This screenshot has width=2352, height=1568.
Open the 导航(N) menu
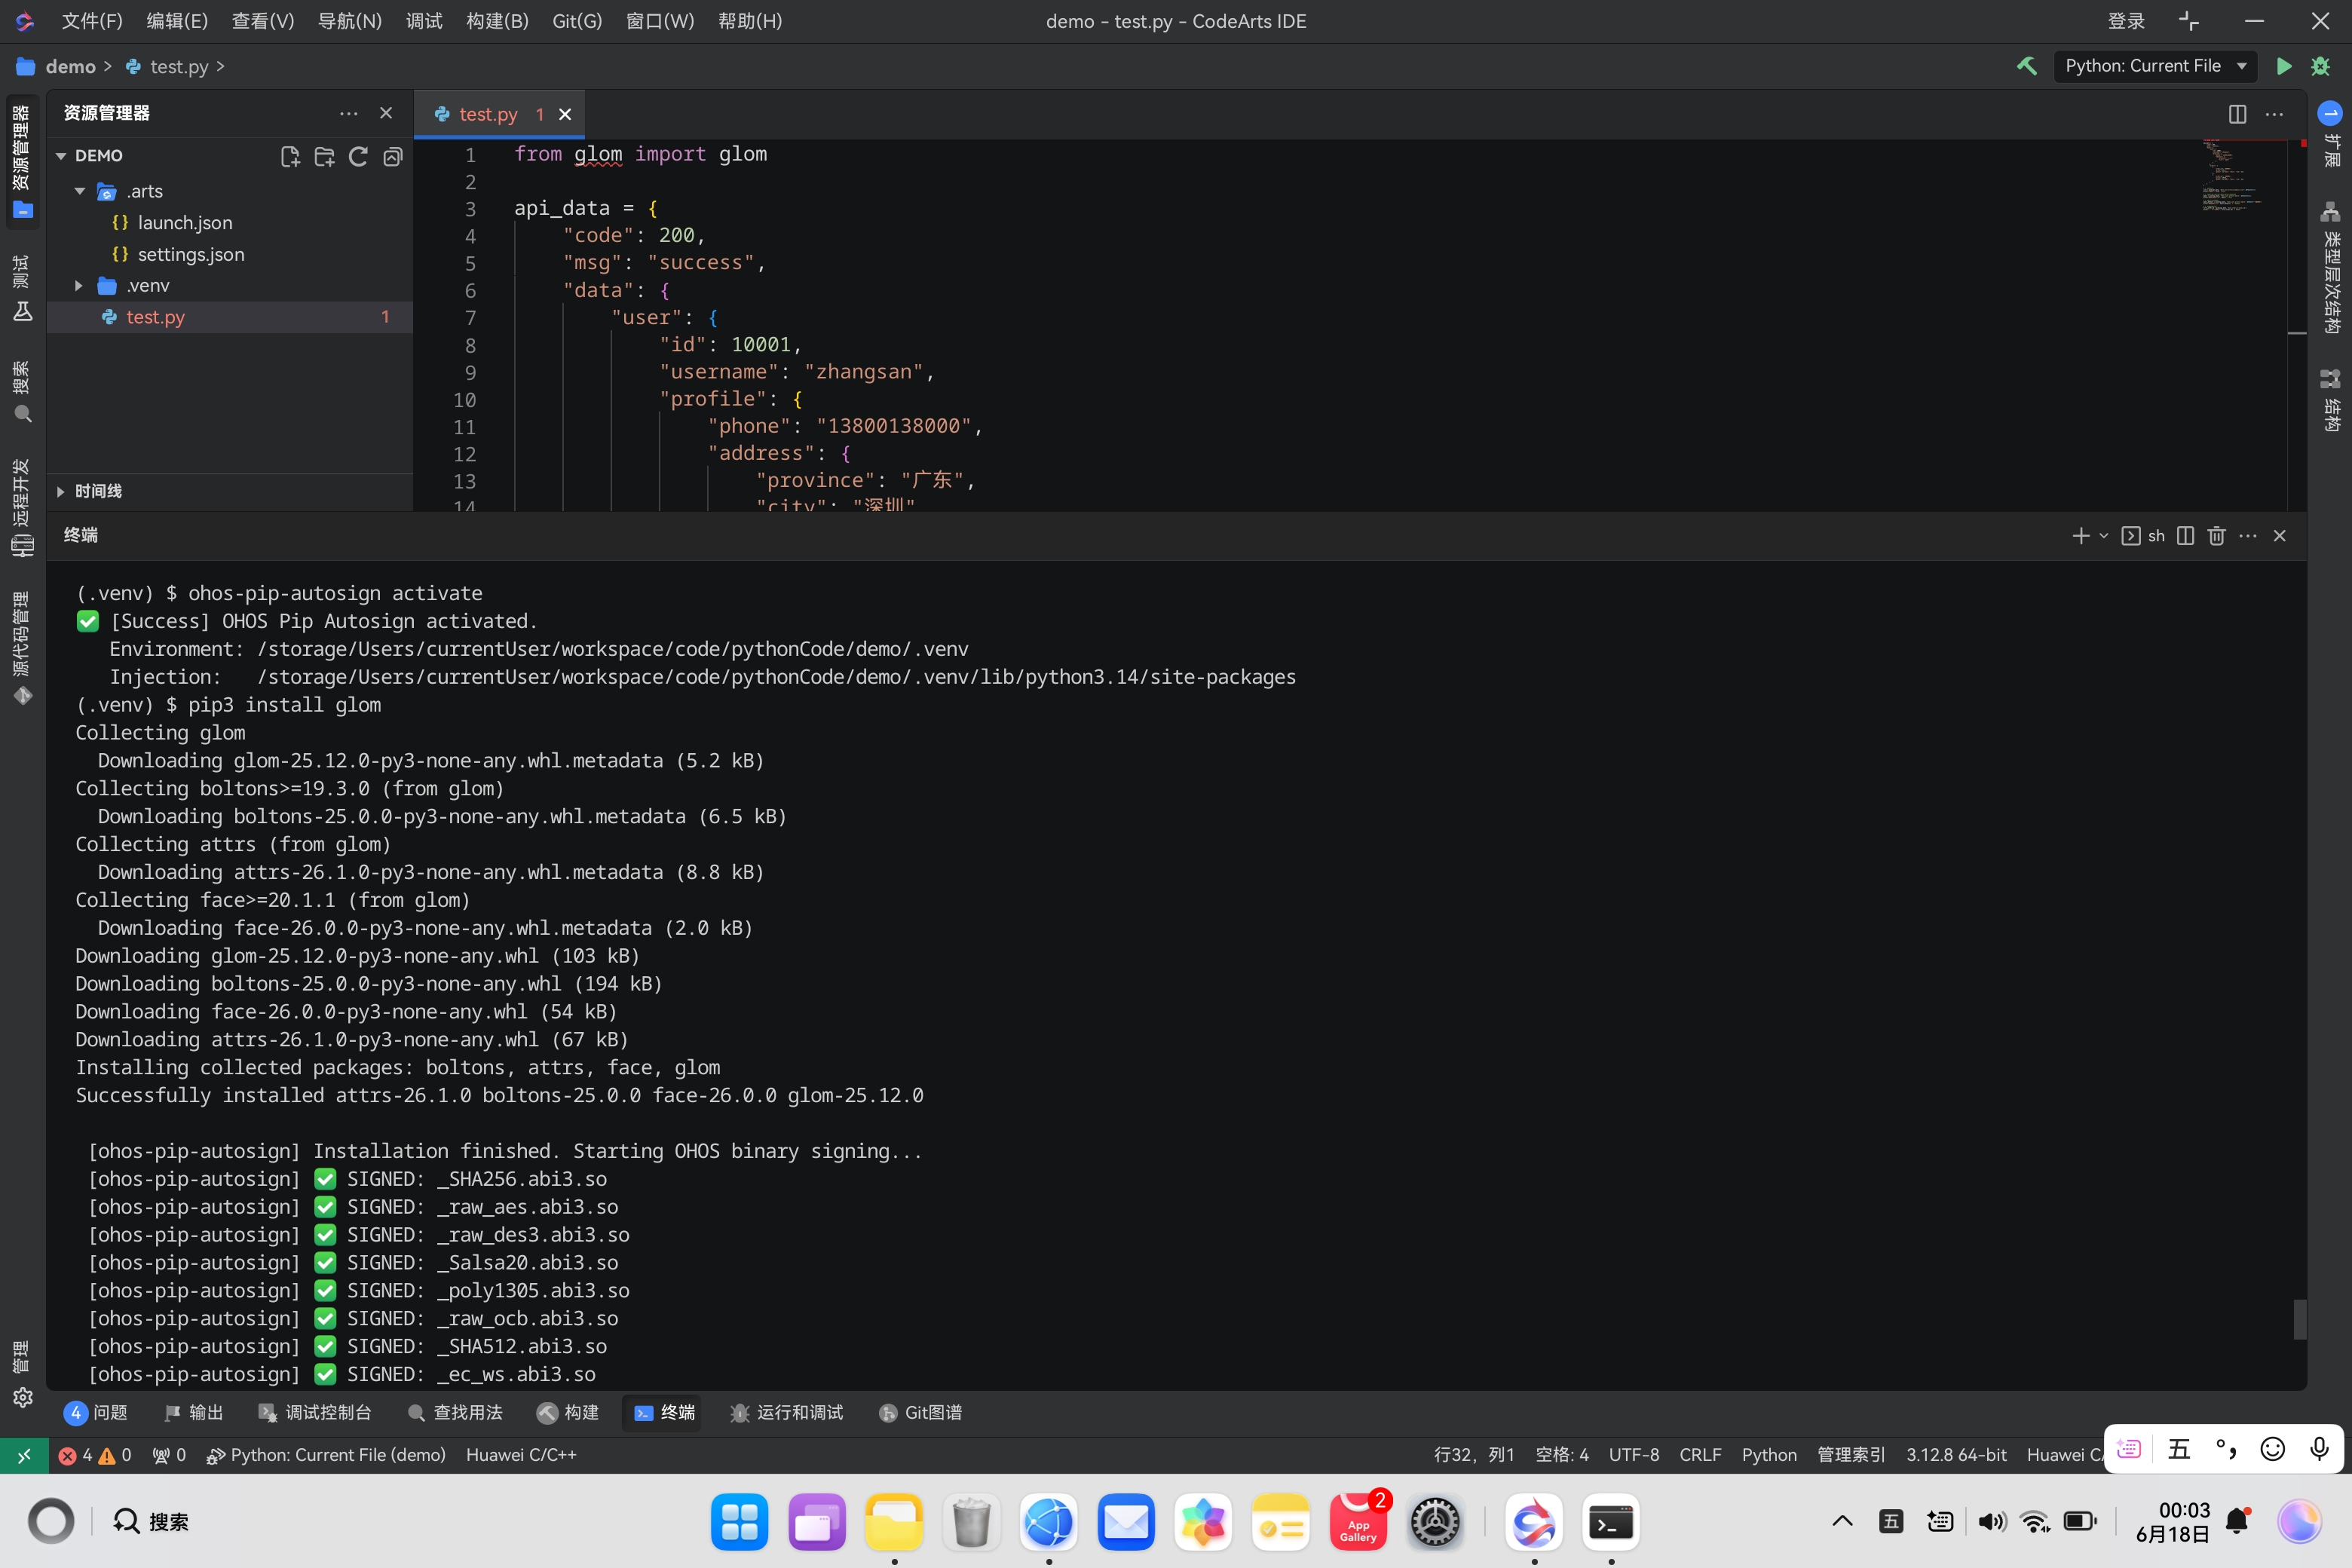click(x=349, y=21)
